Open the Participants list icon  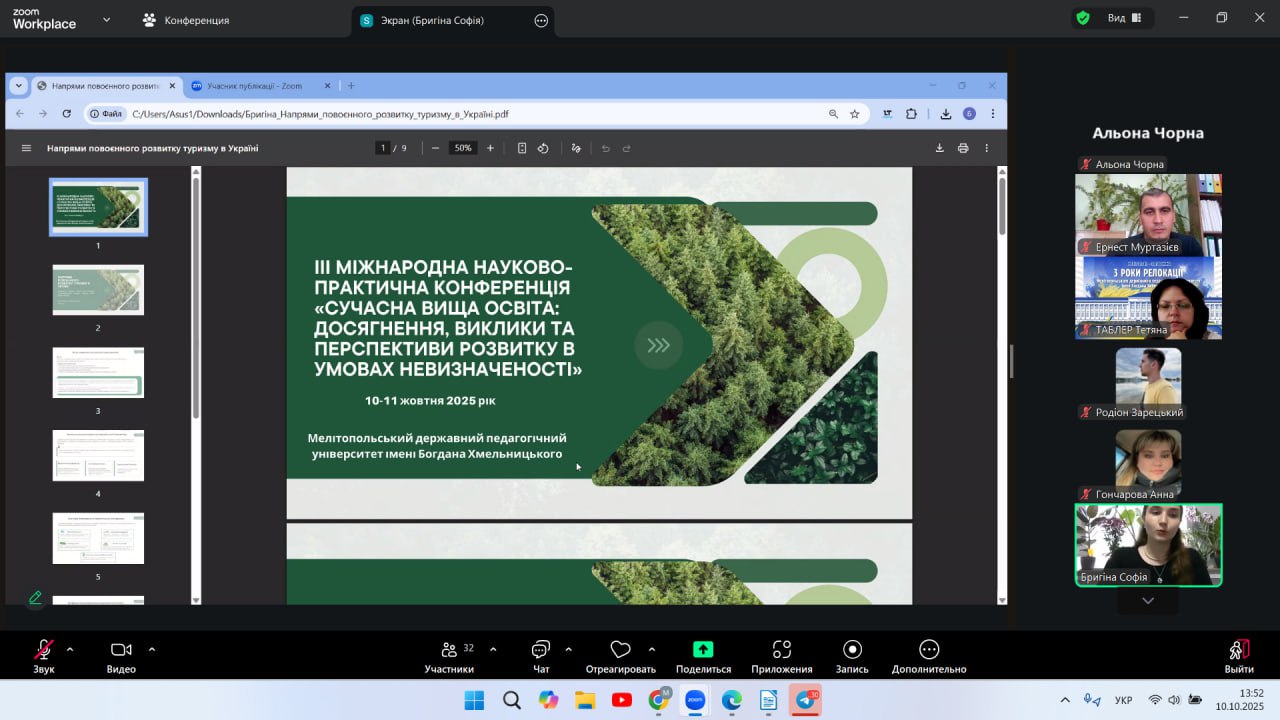(450, 650)
